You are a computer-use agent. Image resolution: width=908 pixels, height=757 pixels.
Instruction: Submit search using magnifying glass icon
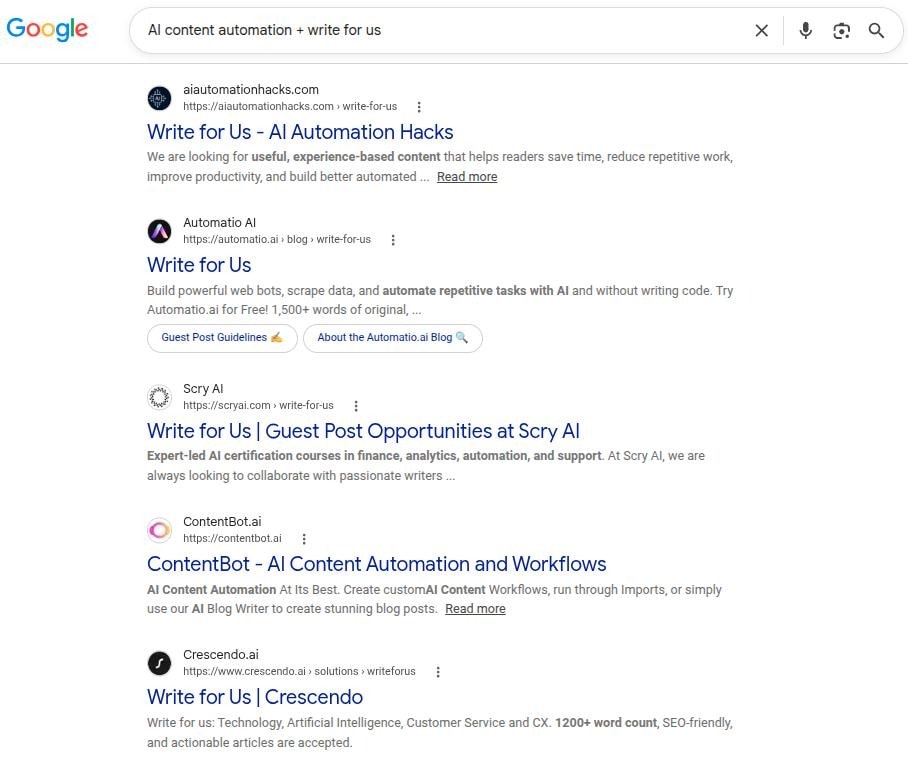point(876,30)
